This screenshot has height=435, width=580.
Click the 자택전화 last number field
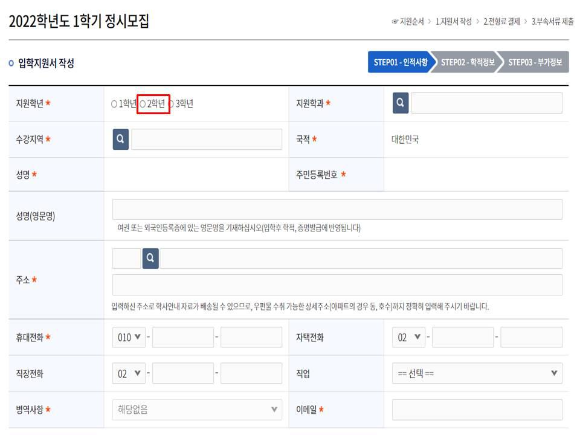pos(532,337)
